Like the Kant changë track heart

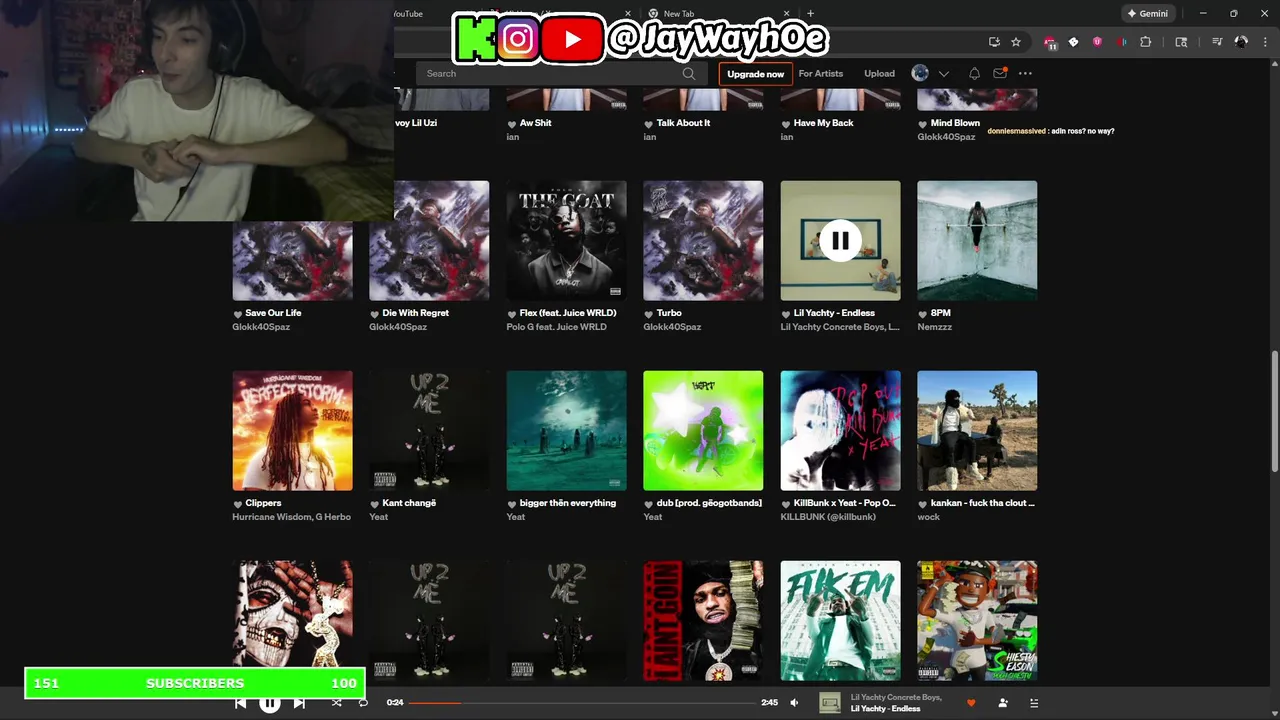tap(375, 503)
